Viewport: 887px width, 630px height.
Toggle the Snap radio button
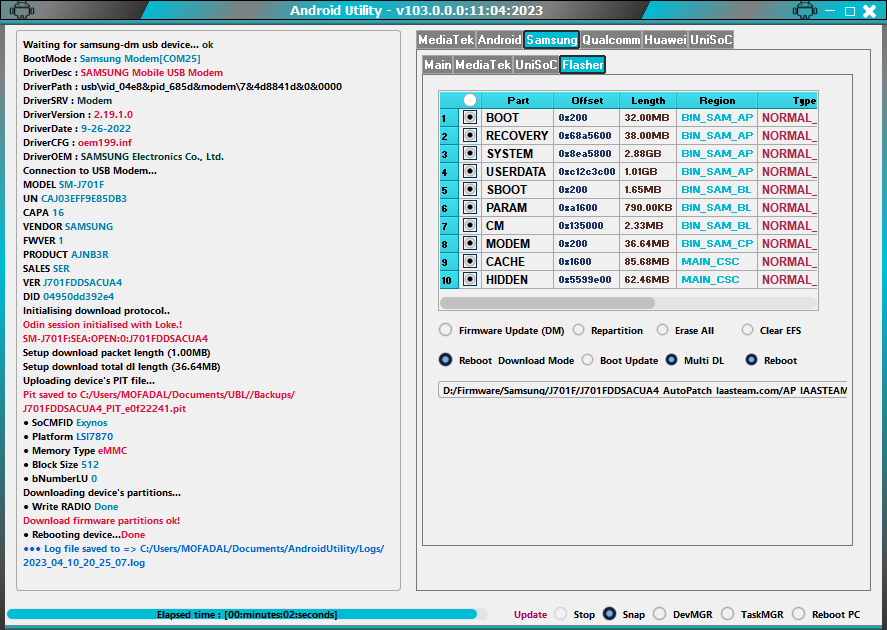pyautogui.click(x=609, y=614)
